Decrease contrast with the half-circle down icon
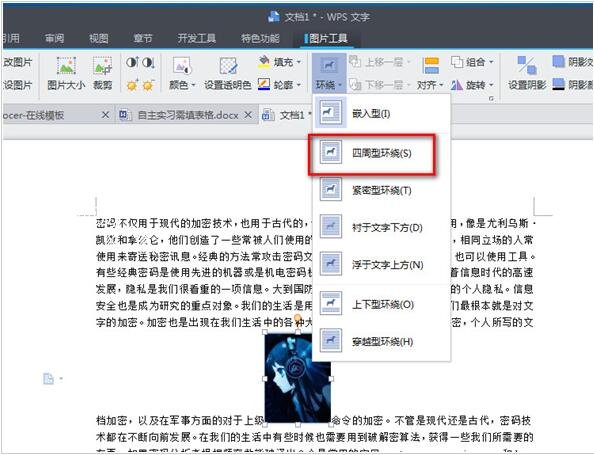The width and height of the screenshot is (594, 455). pyautogui.click(x=148, y=62)
